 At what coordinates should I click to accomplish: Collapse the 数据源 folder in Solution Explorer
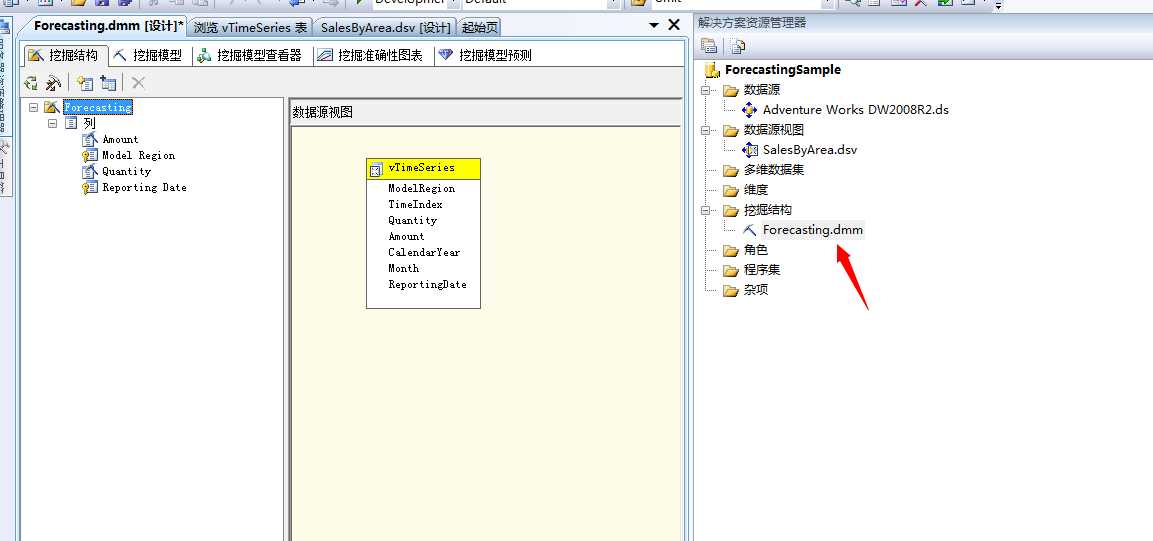point(707,90)
